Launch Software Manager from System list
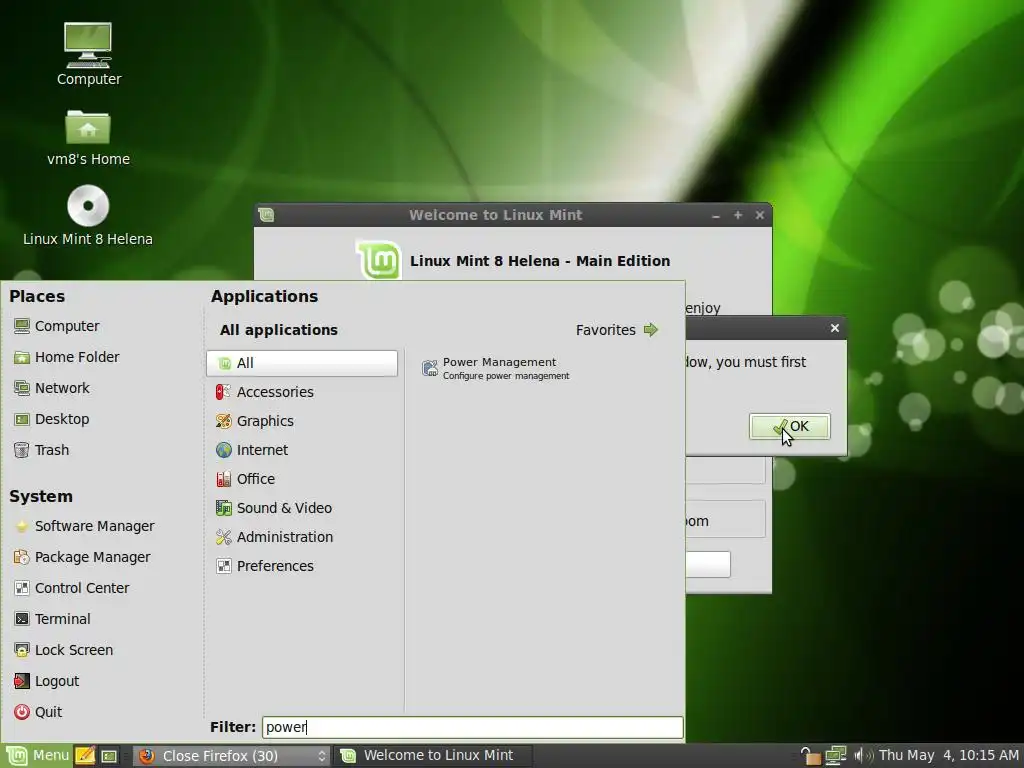This screenshot has width=1024, height=768. (84, 526)
